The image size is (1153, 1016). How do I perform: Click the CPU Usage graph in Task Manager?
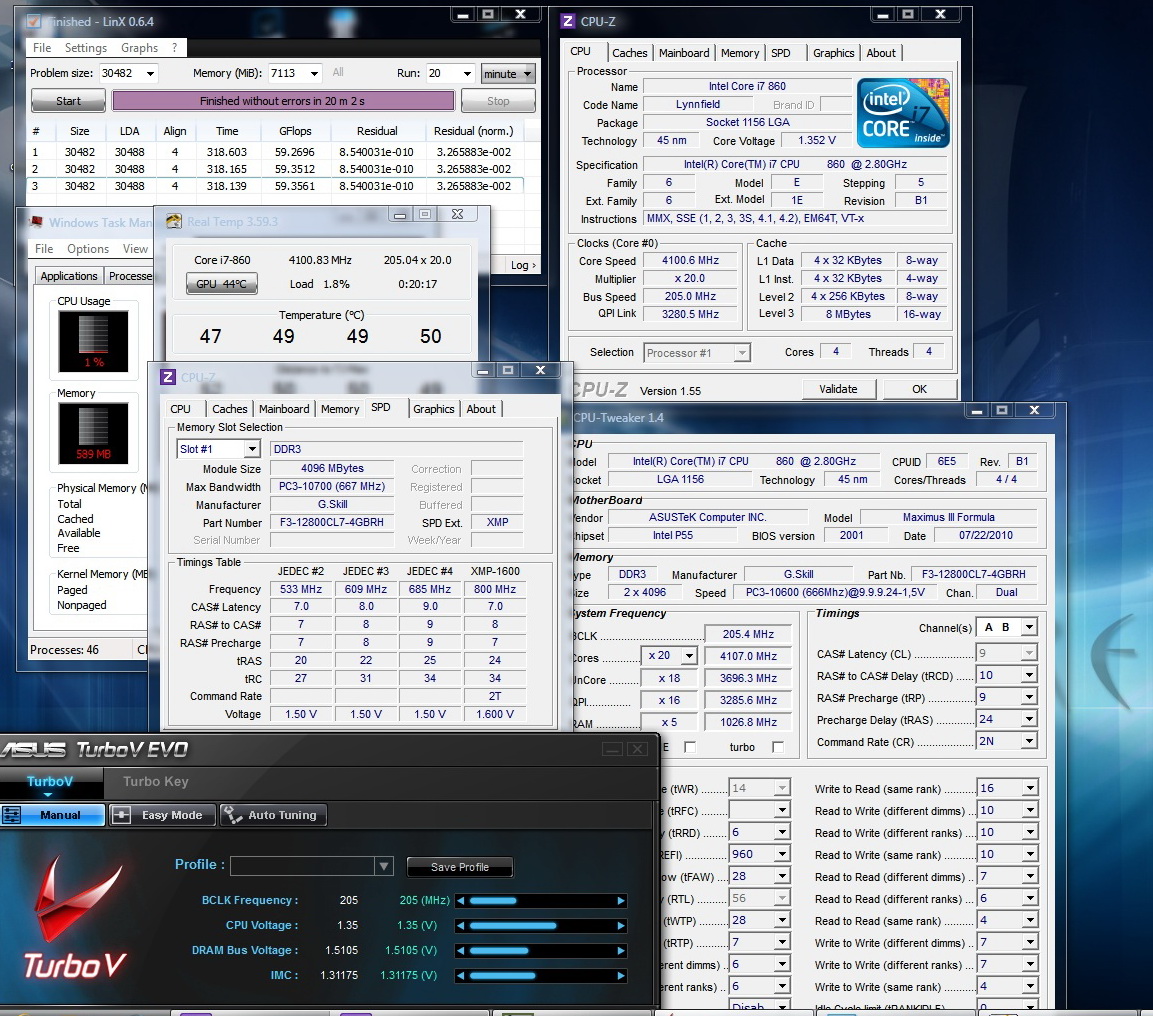(93, 341)
